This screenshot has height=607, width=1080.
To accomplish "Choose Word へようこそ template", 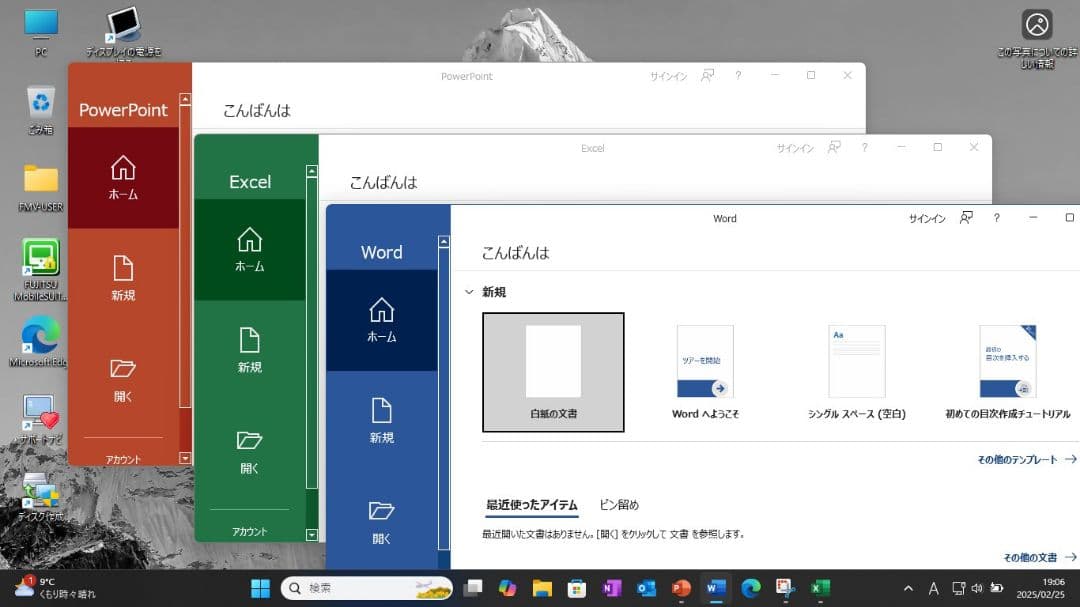I will (x=705, y=372).
